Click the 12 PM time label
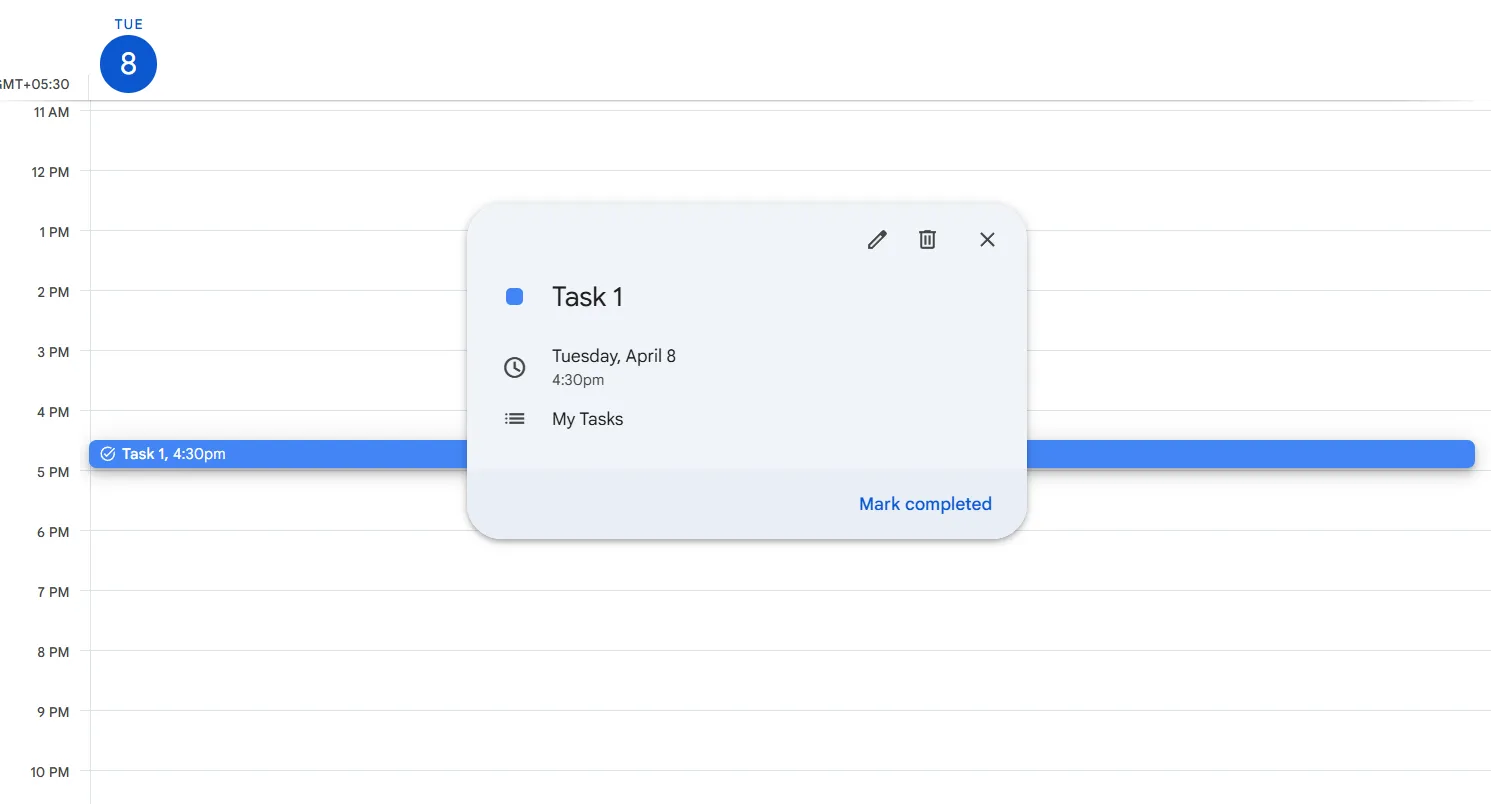Viewport: 1491px width, 804px height. coord(51,172)
